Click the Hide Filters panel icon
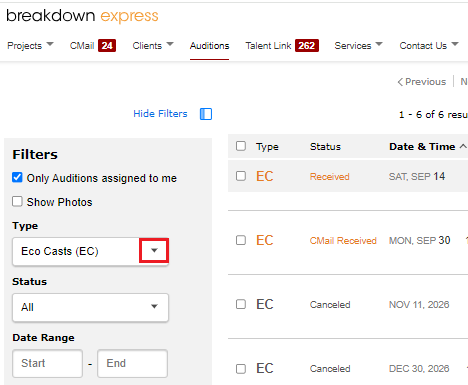Image resolution: width=468 pixels, height=385 pixels. [x=206, y=114]
